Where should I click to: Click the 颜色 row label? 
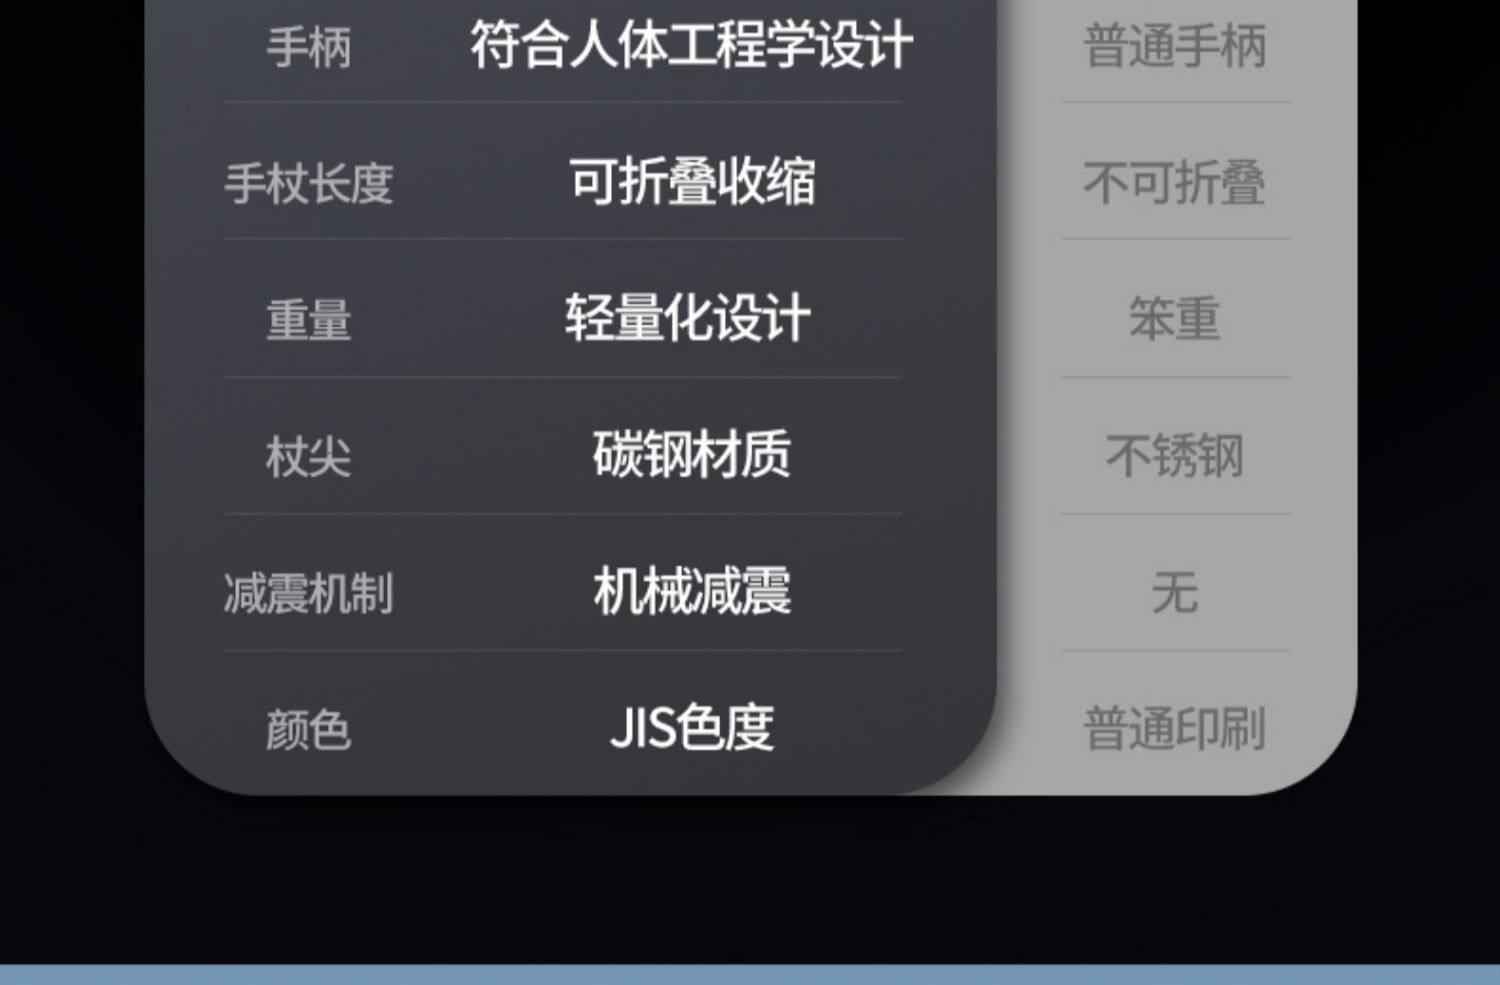tap(309, 730)
